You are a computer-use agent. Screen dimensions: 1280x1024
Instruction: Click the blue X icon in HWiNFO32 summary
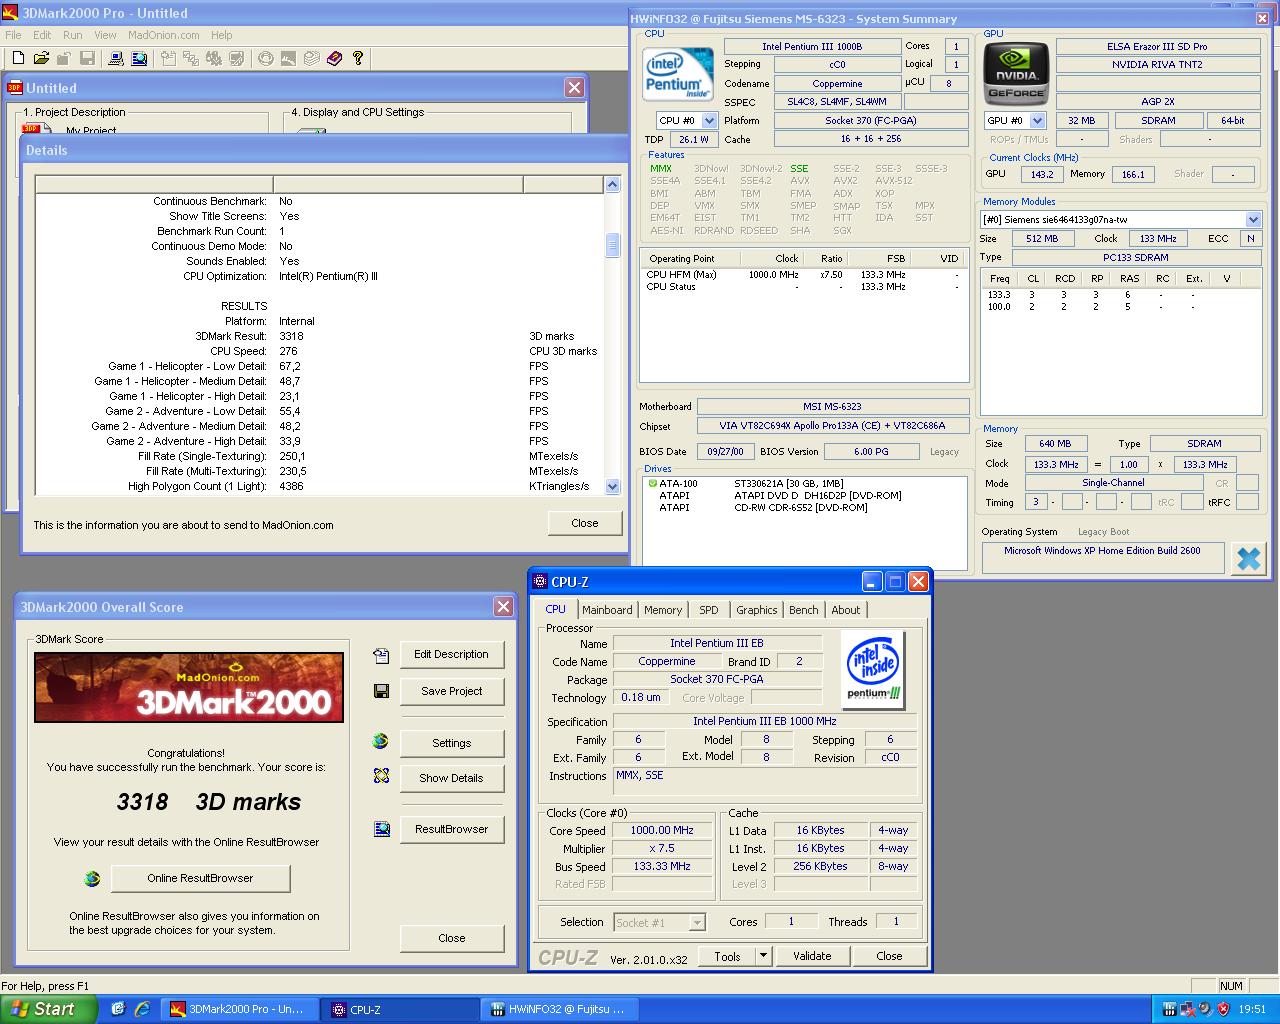click(x=1248, y=558)
